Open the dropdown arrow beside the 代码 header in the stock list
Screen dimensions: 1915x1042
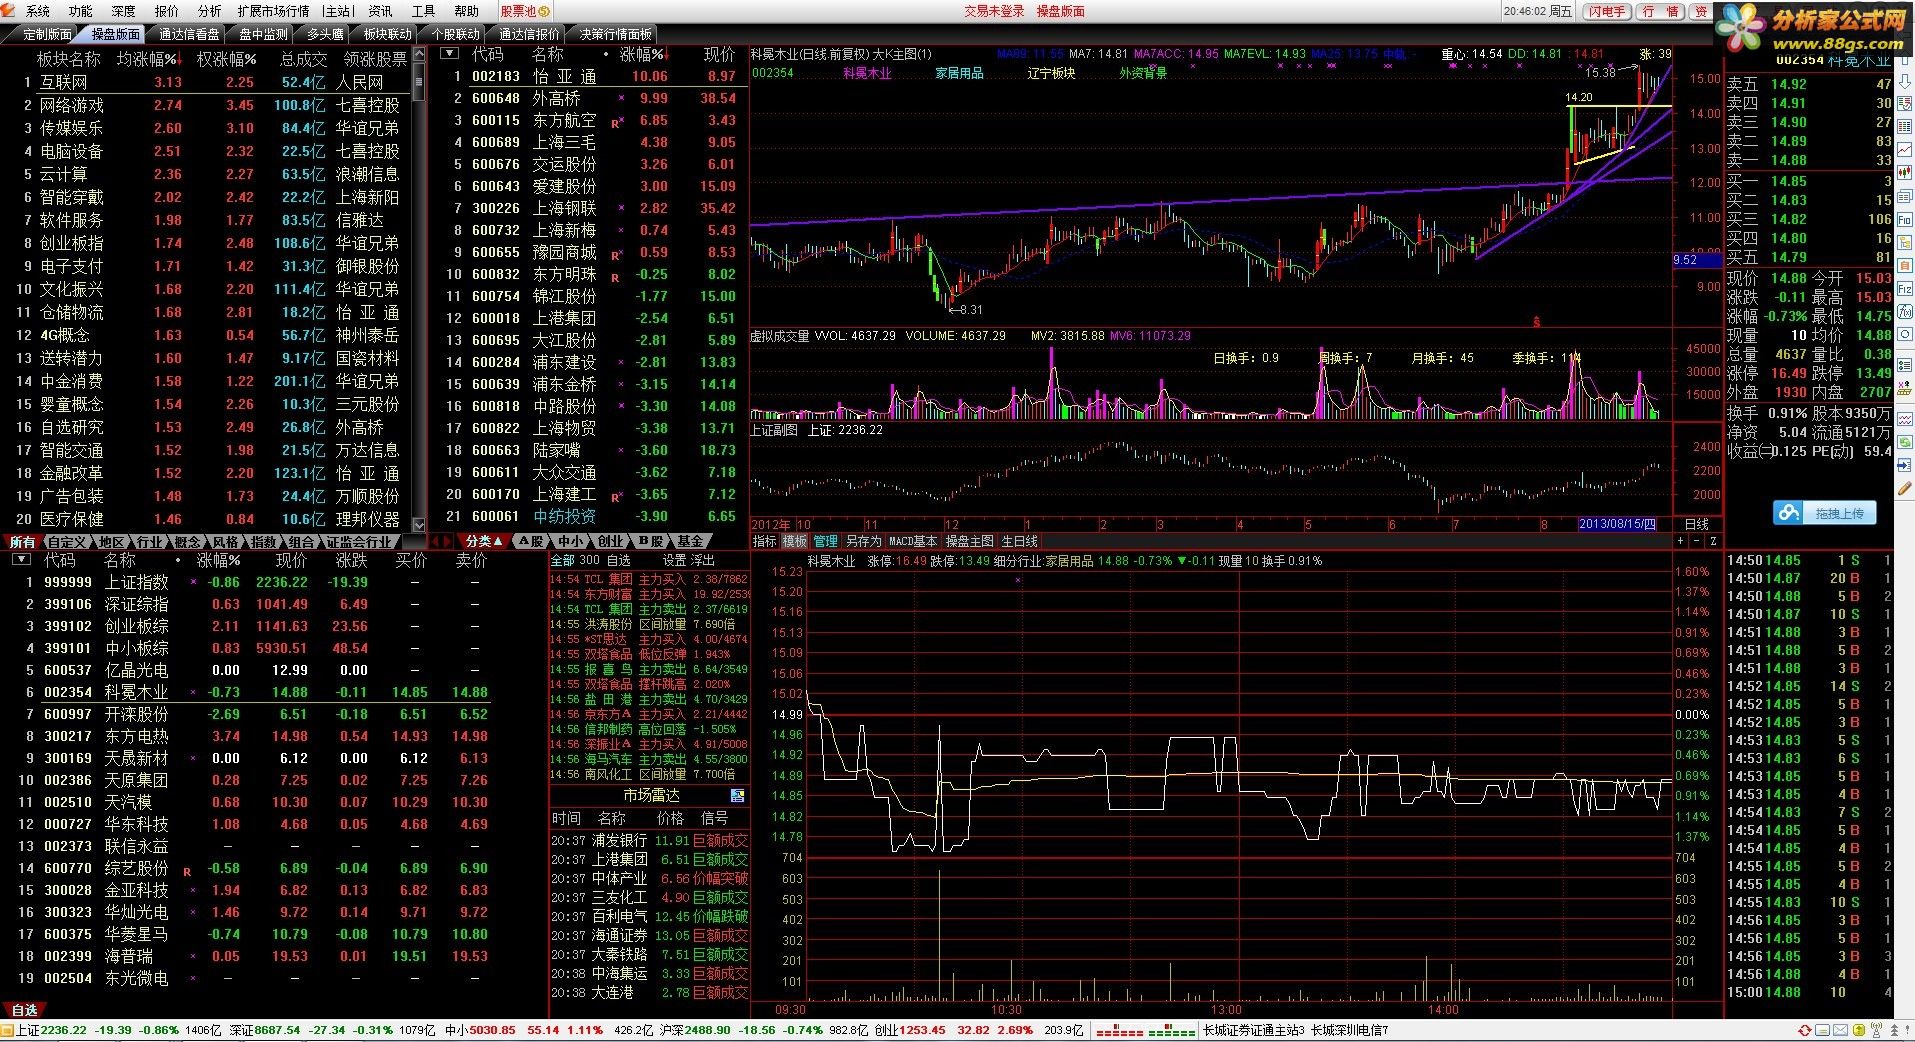tap(450, 54)
